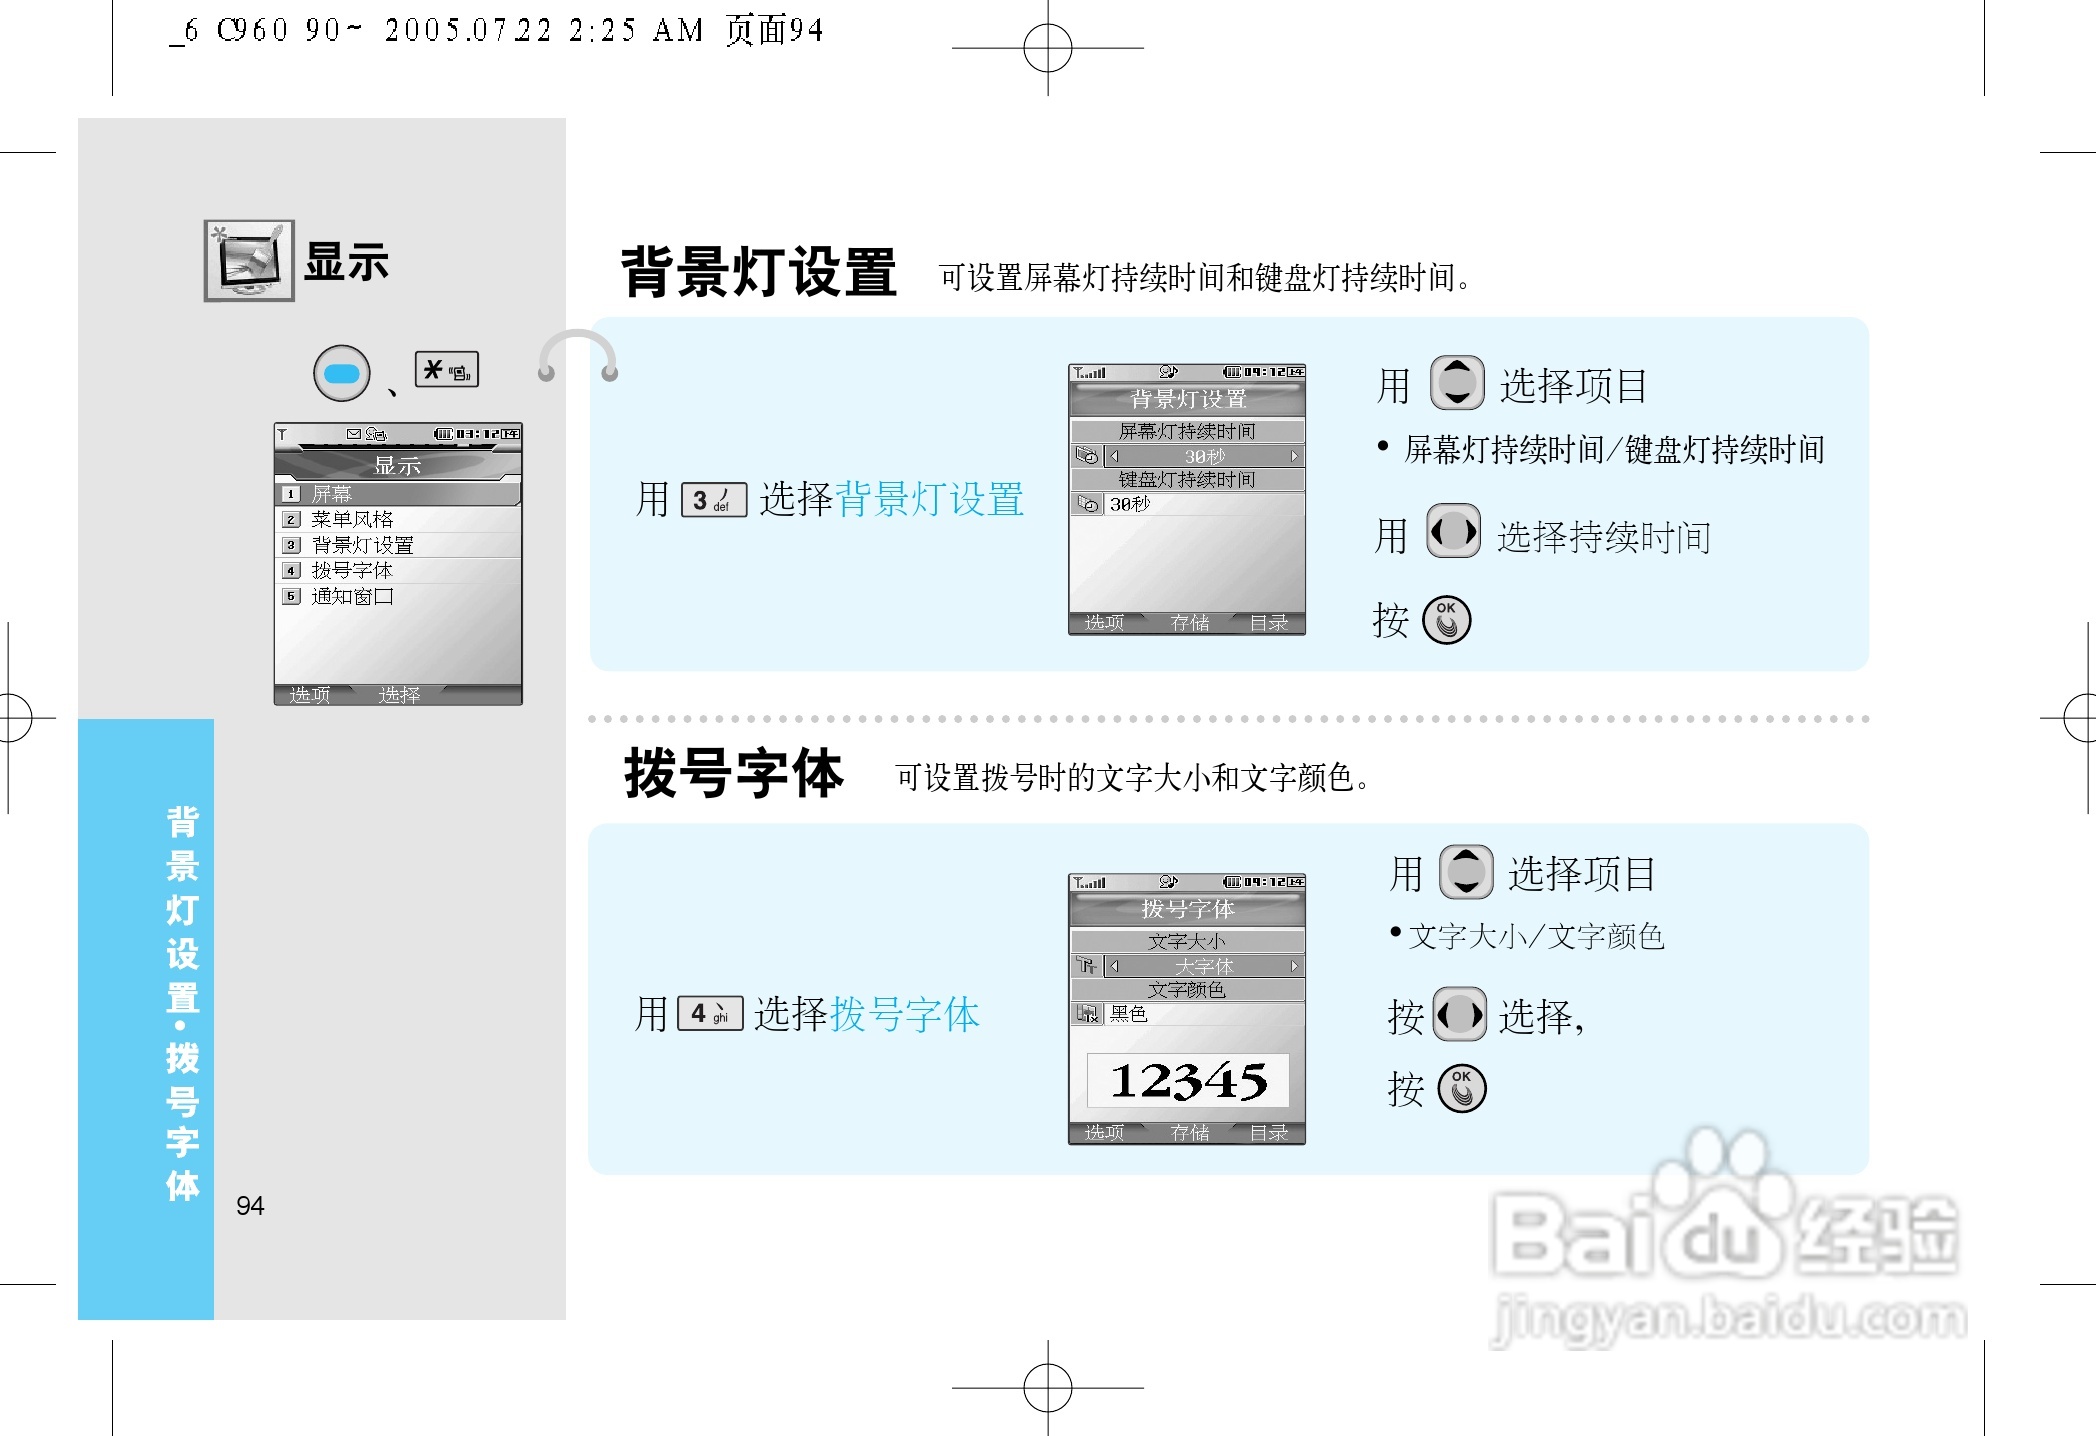Click left-right navigation key beside 选择持续时间
Image resolution: width=2096 pixels, height=1436 pixels.
tap(1452, 531)
